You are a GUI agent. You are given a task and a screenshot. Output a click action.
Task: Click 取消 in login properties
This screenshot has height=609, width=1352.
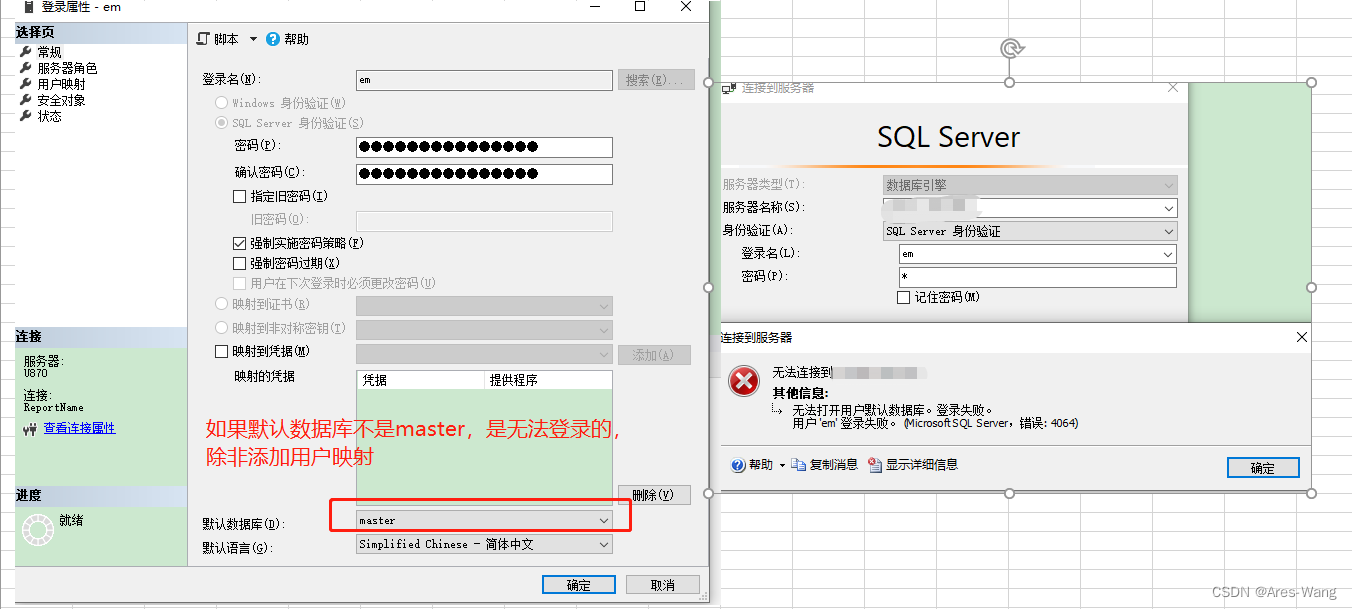coord(662,585)
